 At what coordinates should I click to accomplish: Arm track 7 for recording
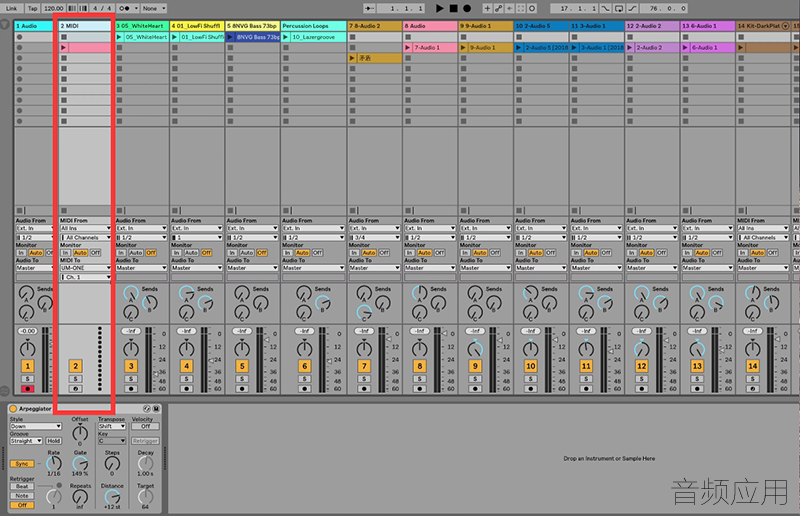pyautogui.click(x=364, y=389)
